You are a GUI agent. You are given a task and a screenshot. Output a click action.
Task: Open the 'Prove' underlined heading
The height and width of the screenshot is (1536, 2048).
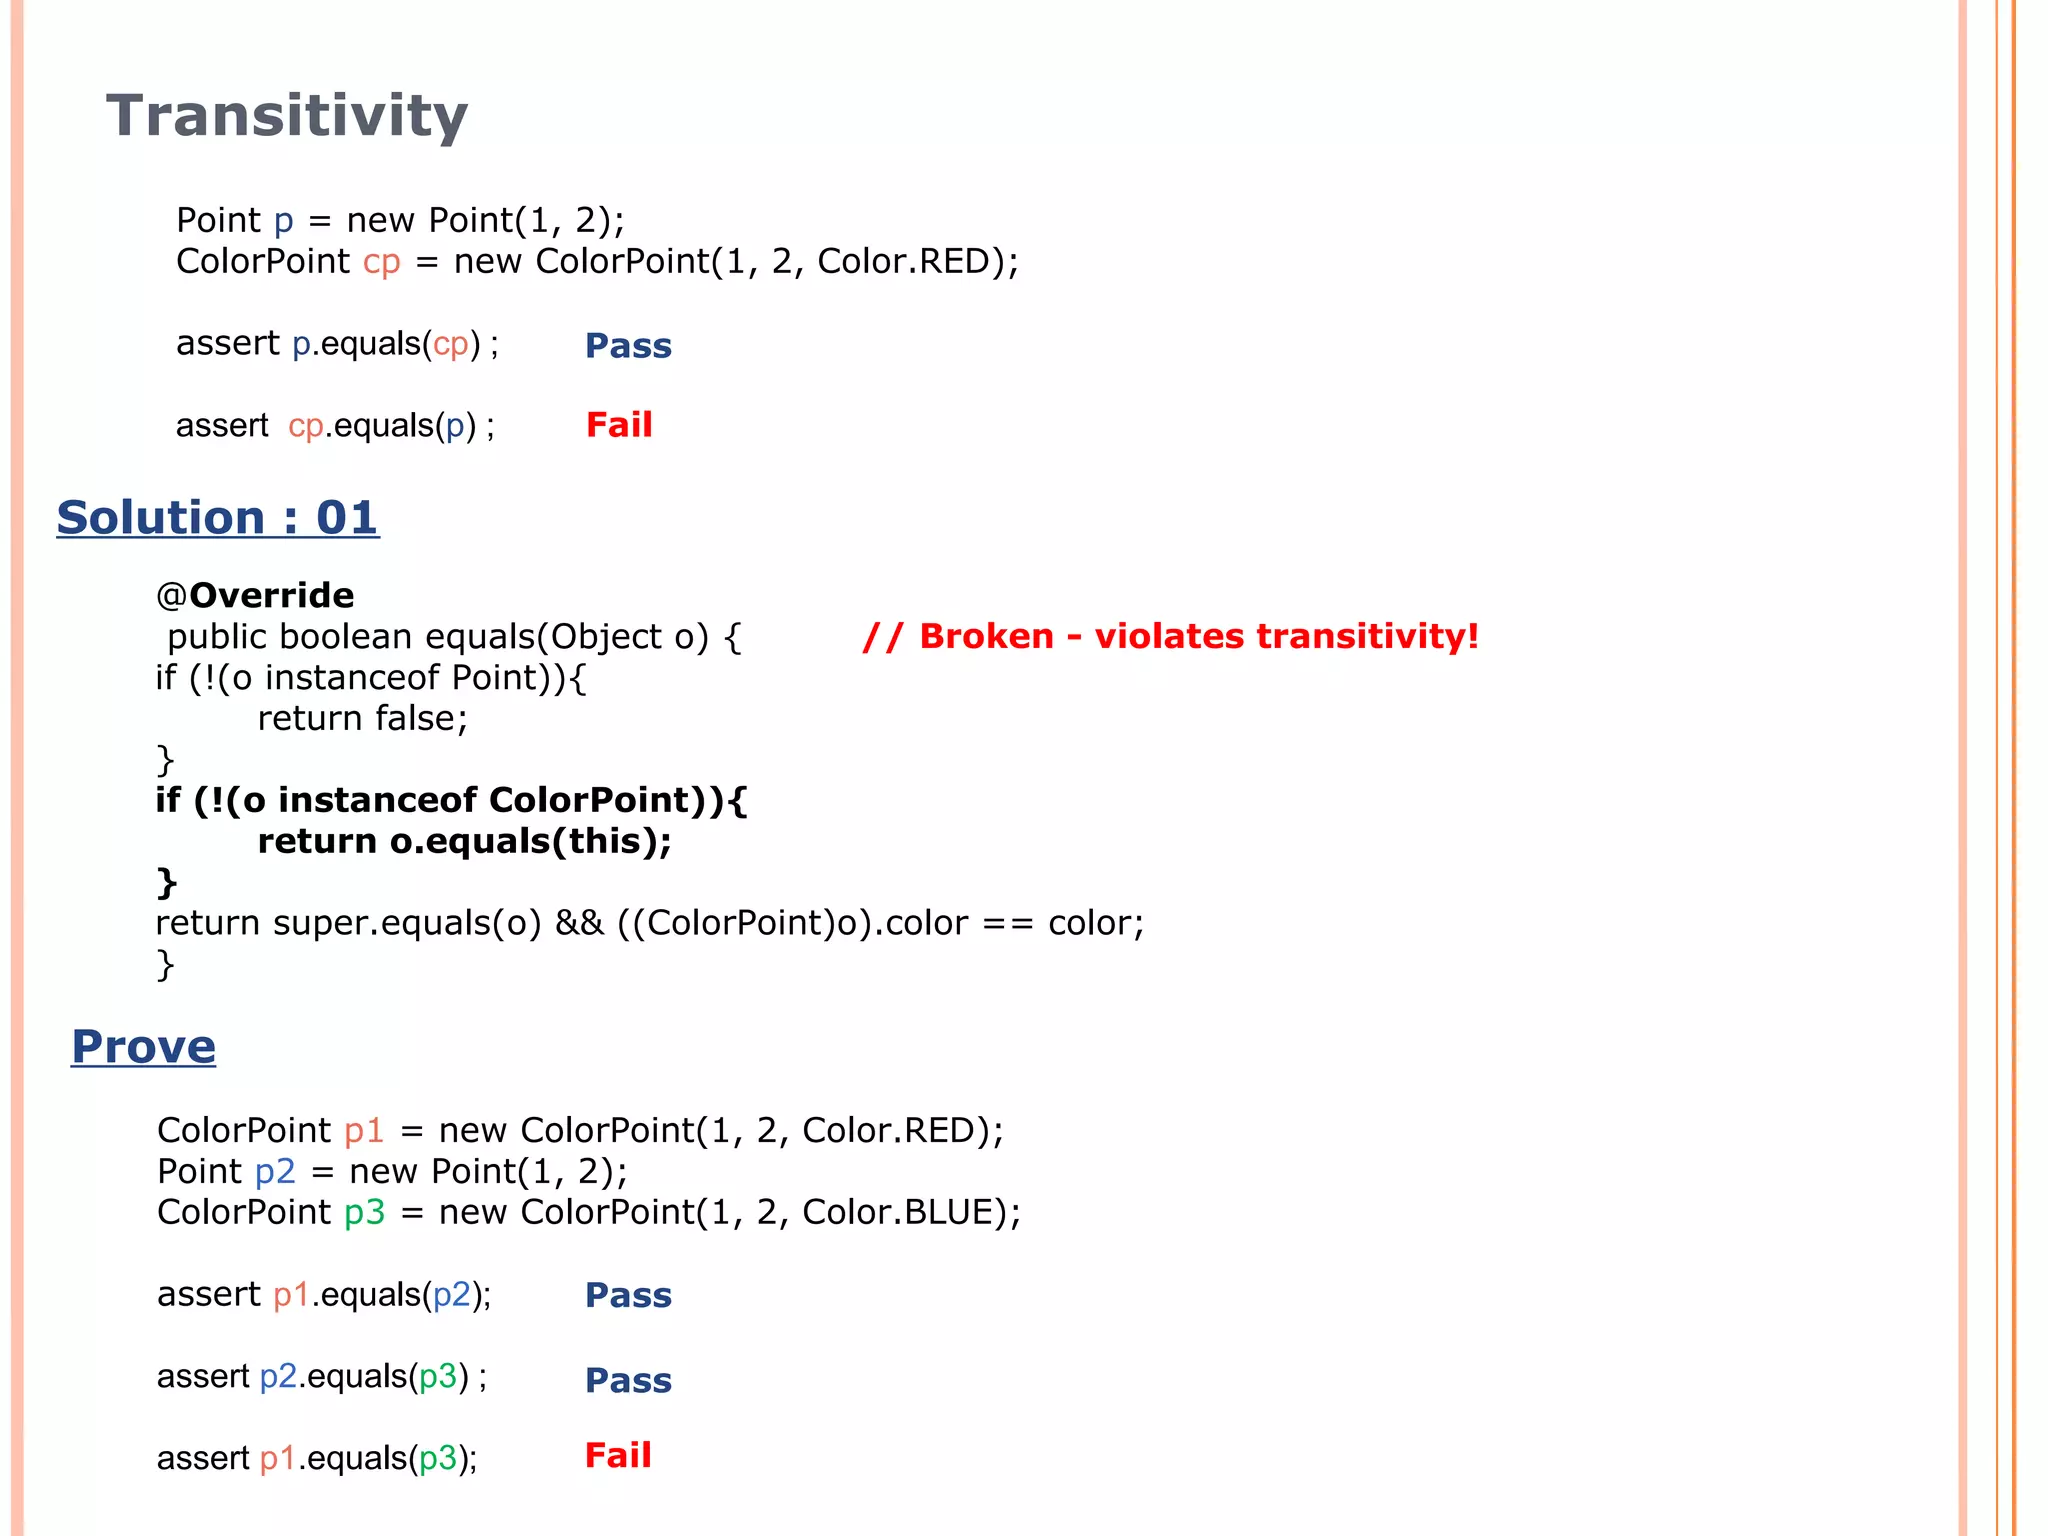coord(143,1047)
